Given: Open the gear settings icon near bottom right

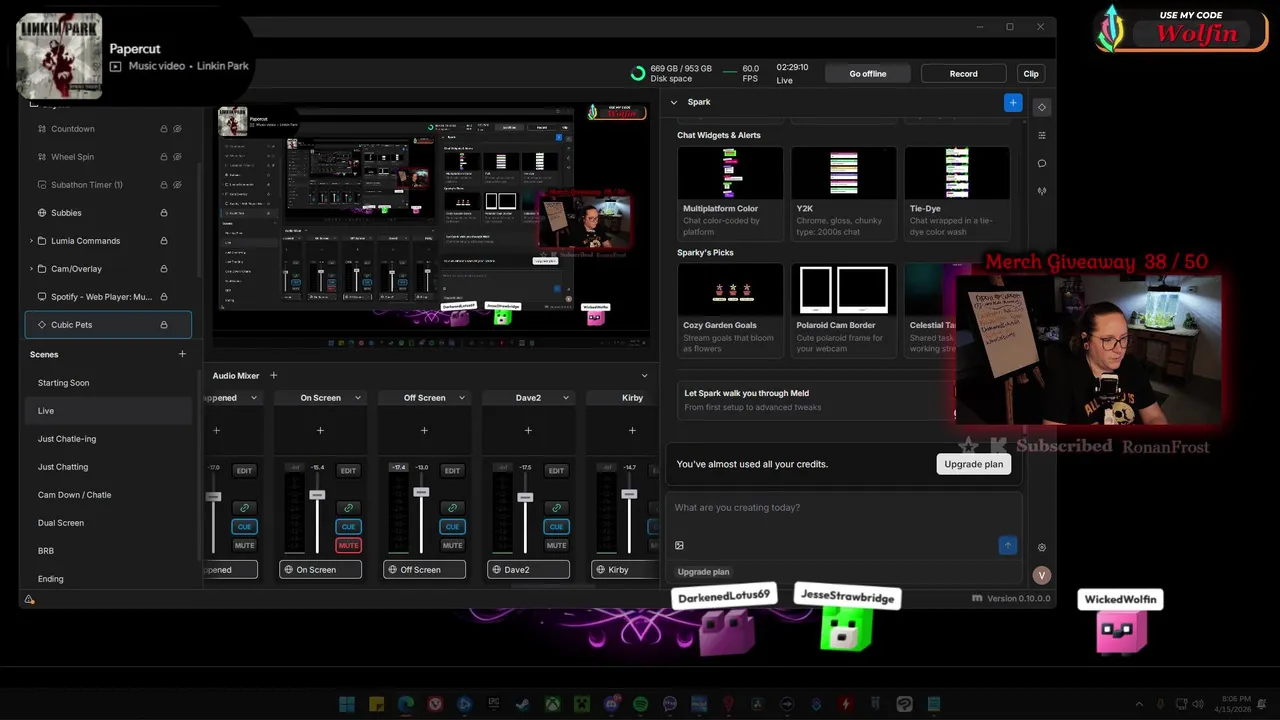Looking at the screenshot, I should [x=1042, y=547].
